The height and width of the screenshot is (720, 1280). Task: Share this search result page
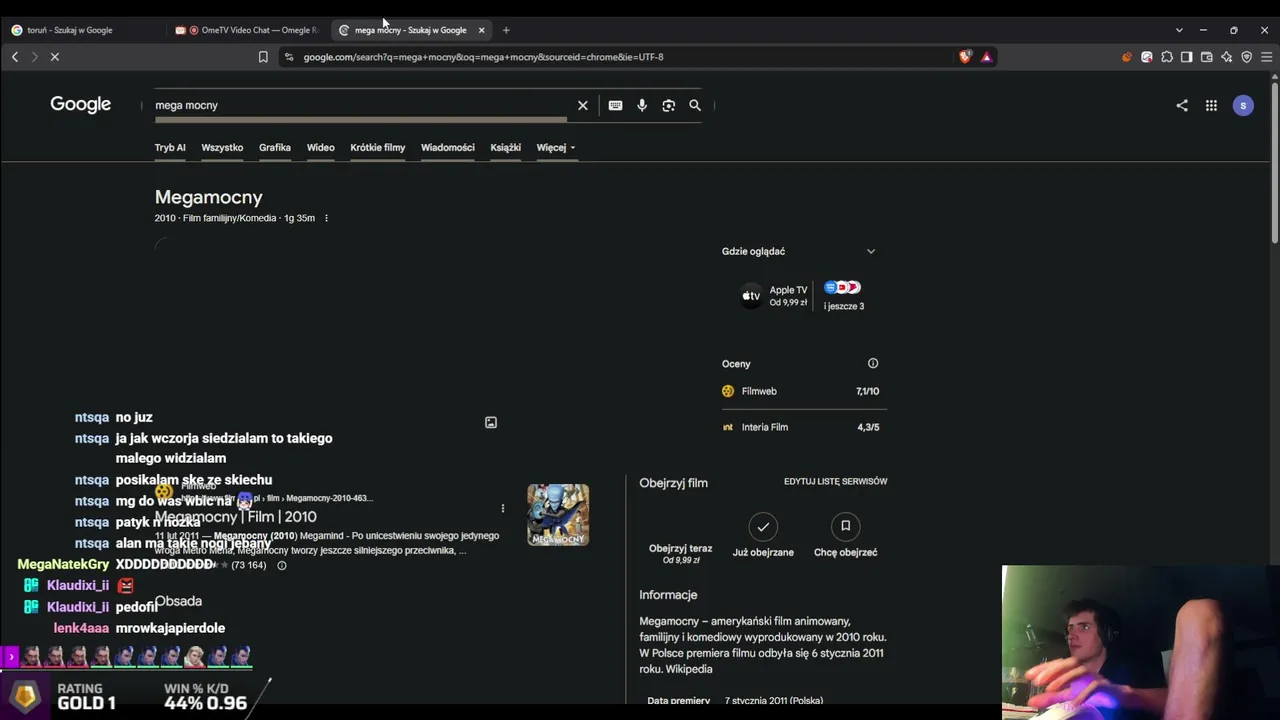(1182, 105)
